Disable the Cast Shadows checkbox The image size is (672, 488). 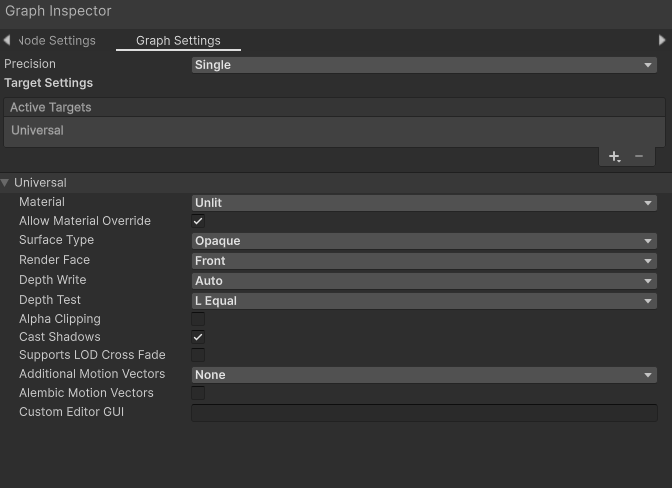pyautogui.click(x=198, y=337)
